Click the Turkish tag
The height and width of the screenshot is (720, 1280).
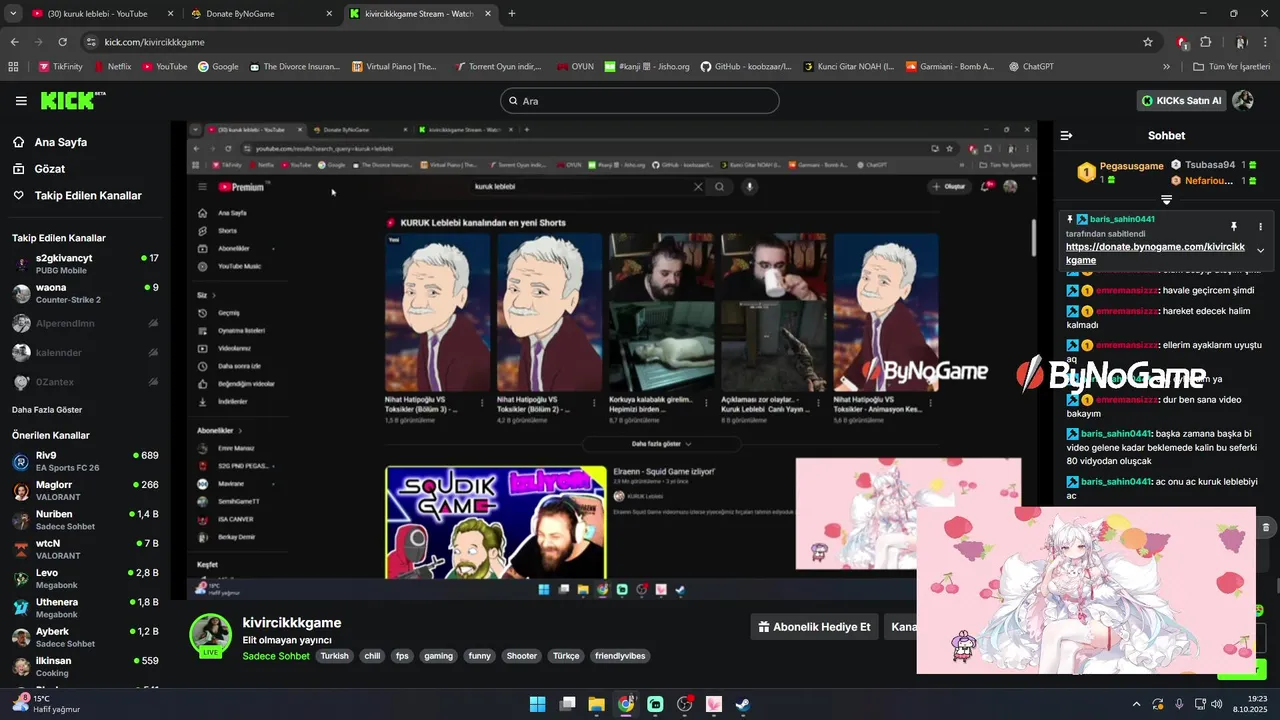tap(334, 656)
